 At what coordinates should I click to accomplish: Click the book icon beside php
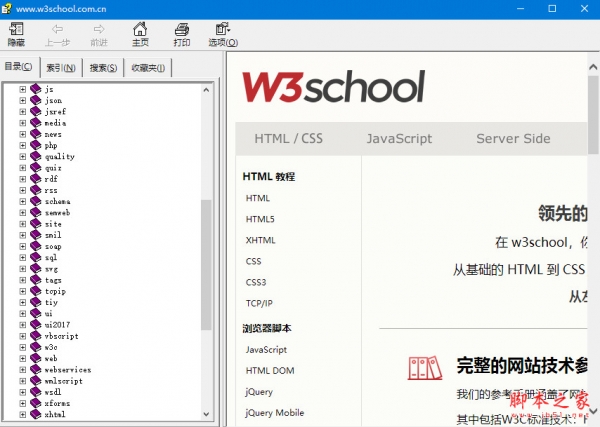coord(36,145)
